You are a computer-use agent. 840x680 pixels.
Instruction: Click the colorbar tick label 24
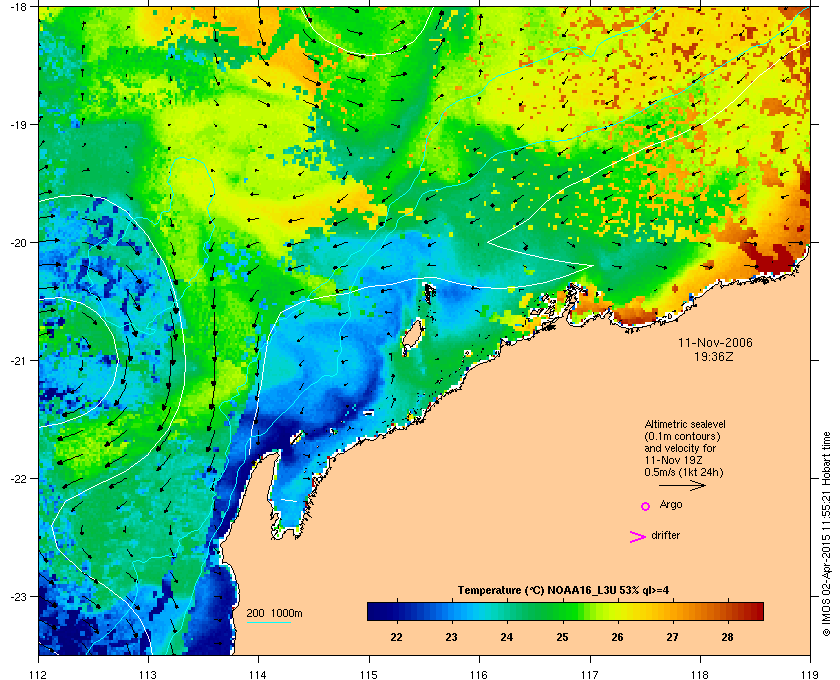(x=507, y=637)
